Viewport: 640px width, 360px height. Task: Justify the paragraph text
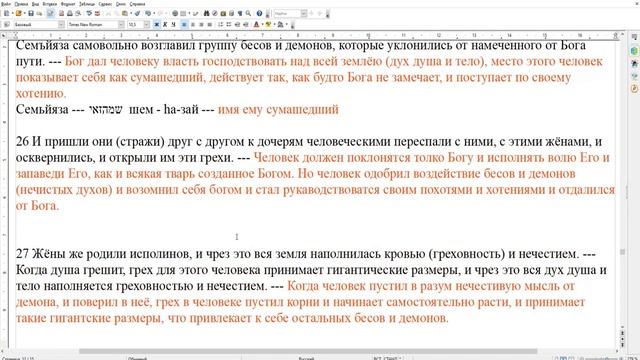(x=209, y=24)
